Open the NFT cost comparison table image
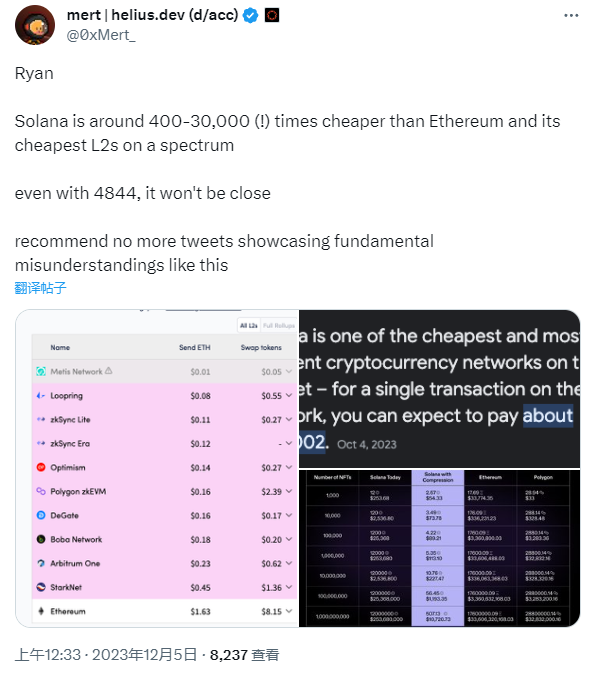Viewport: 592px width, 679px height. click(439, 548)
